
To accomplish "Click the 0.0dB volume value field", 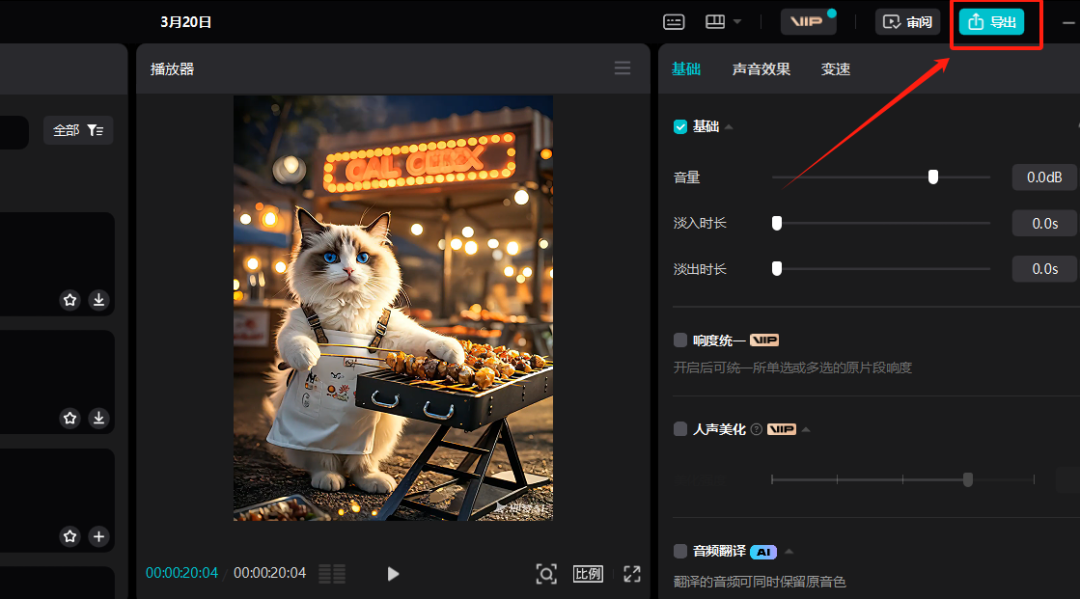I will [x=1044, y=177].
